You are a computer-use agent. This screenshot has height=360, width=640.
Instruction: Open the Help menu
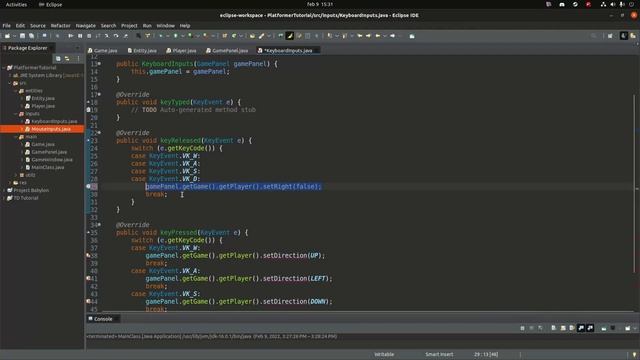click(185, 25)
